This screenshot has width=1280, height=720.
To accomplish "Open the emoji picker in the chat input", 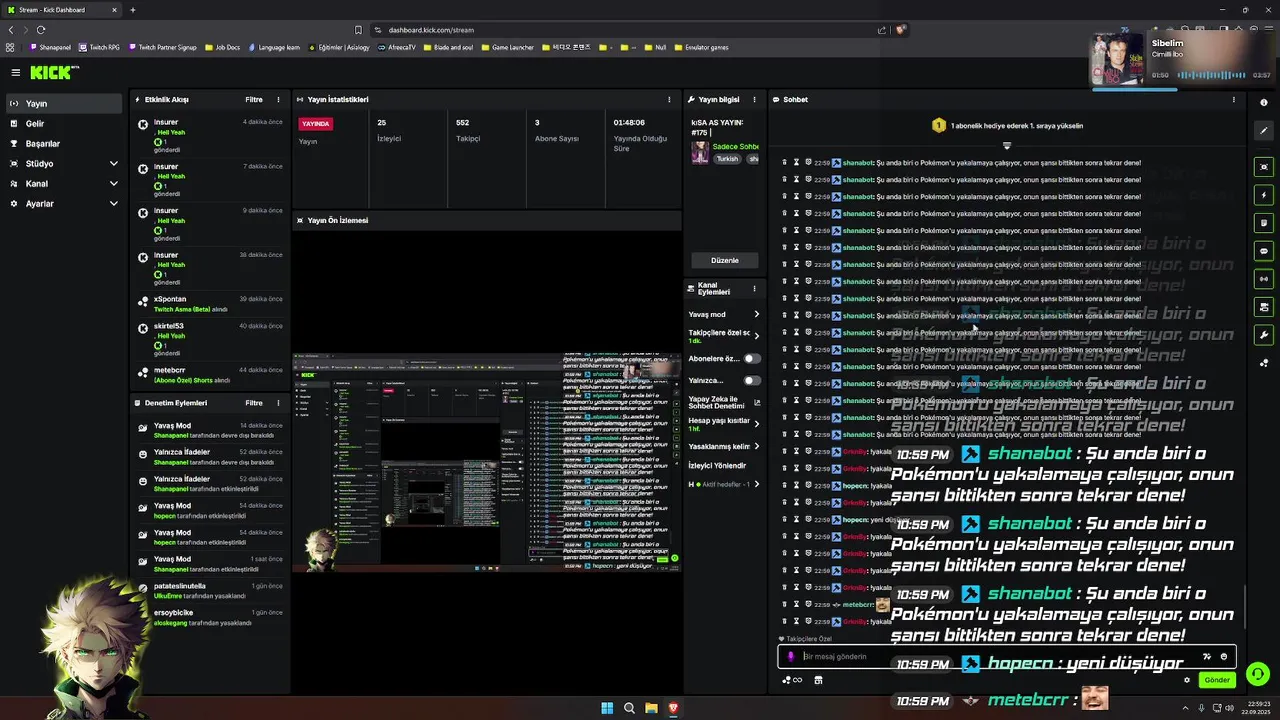I will tap(1224, 657).
